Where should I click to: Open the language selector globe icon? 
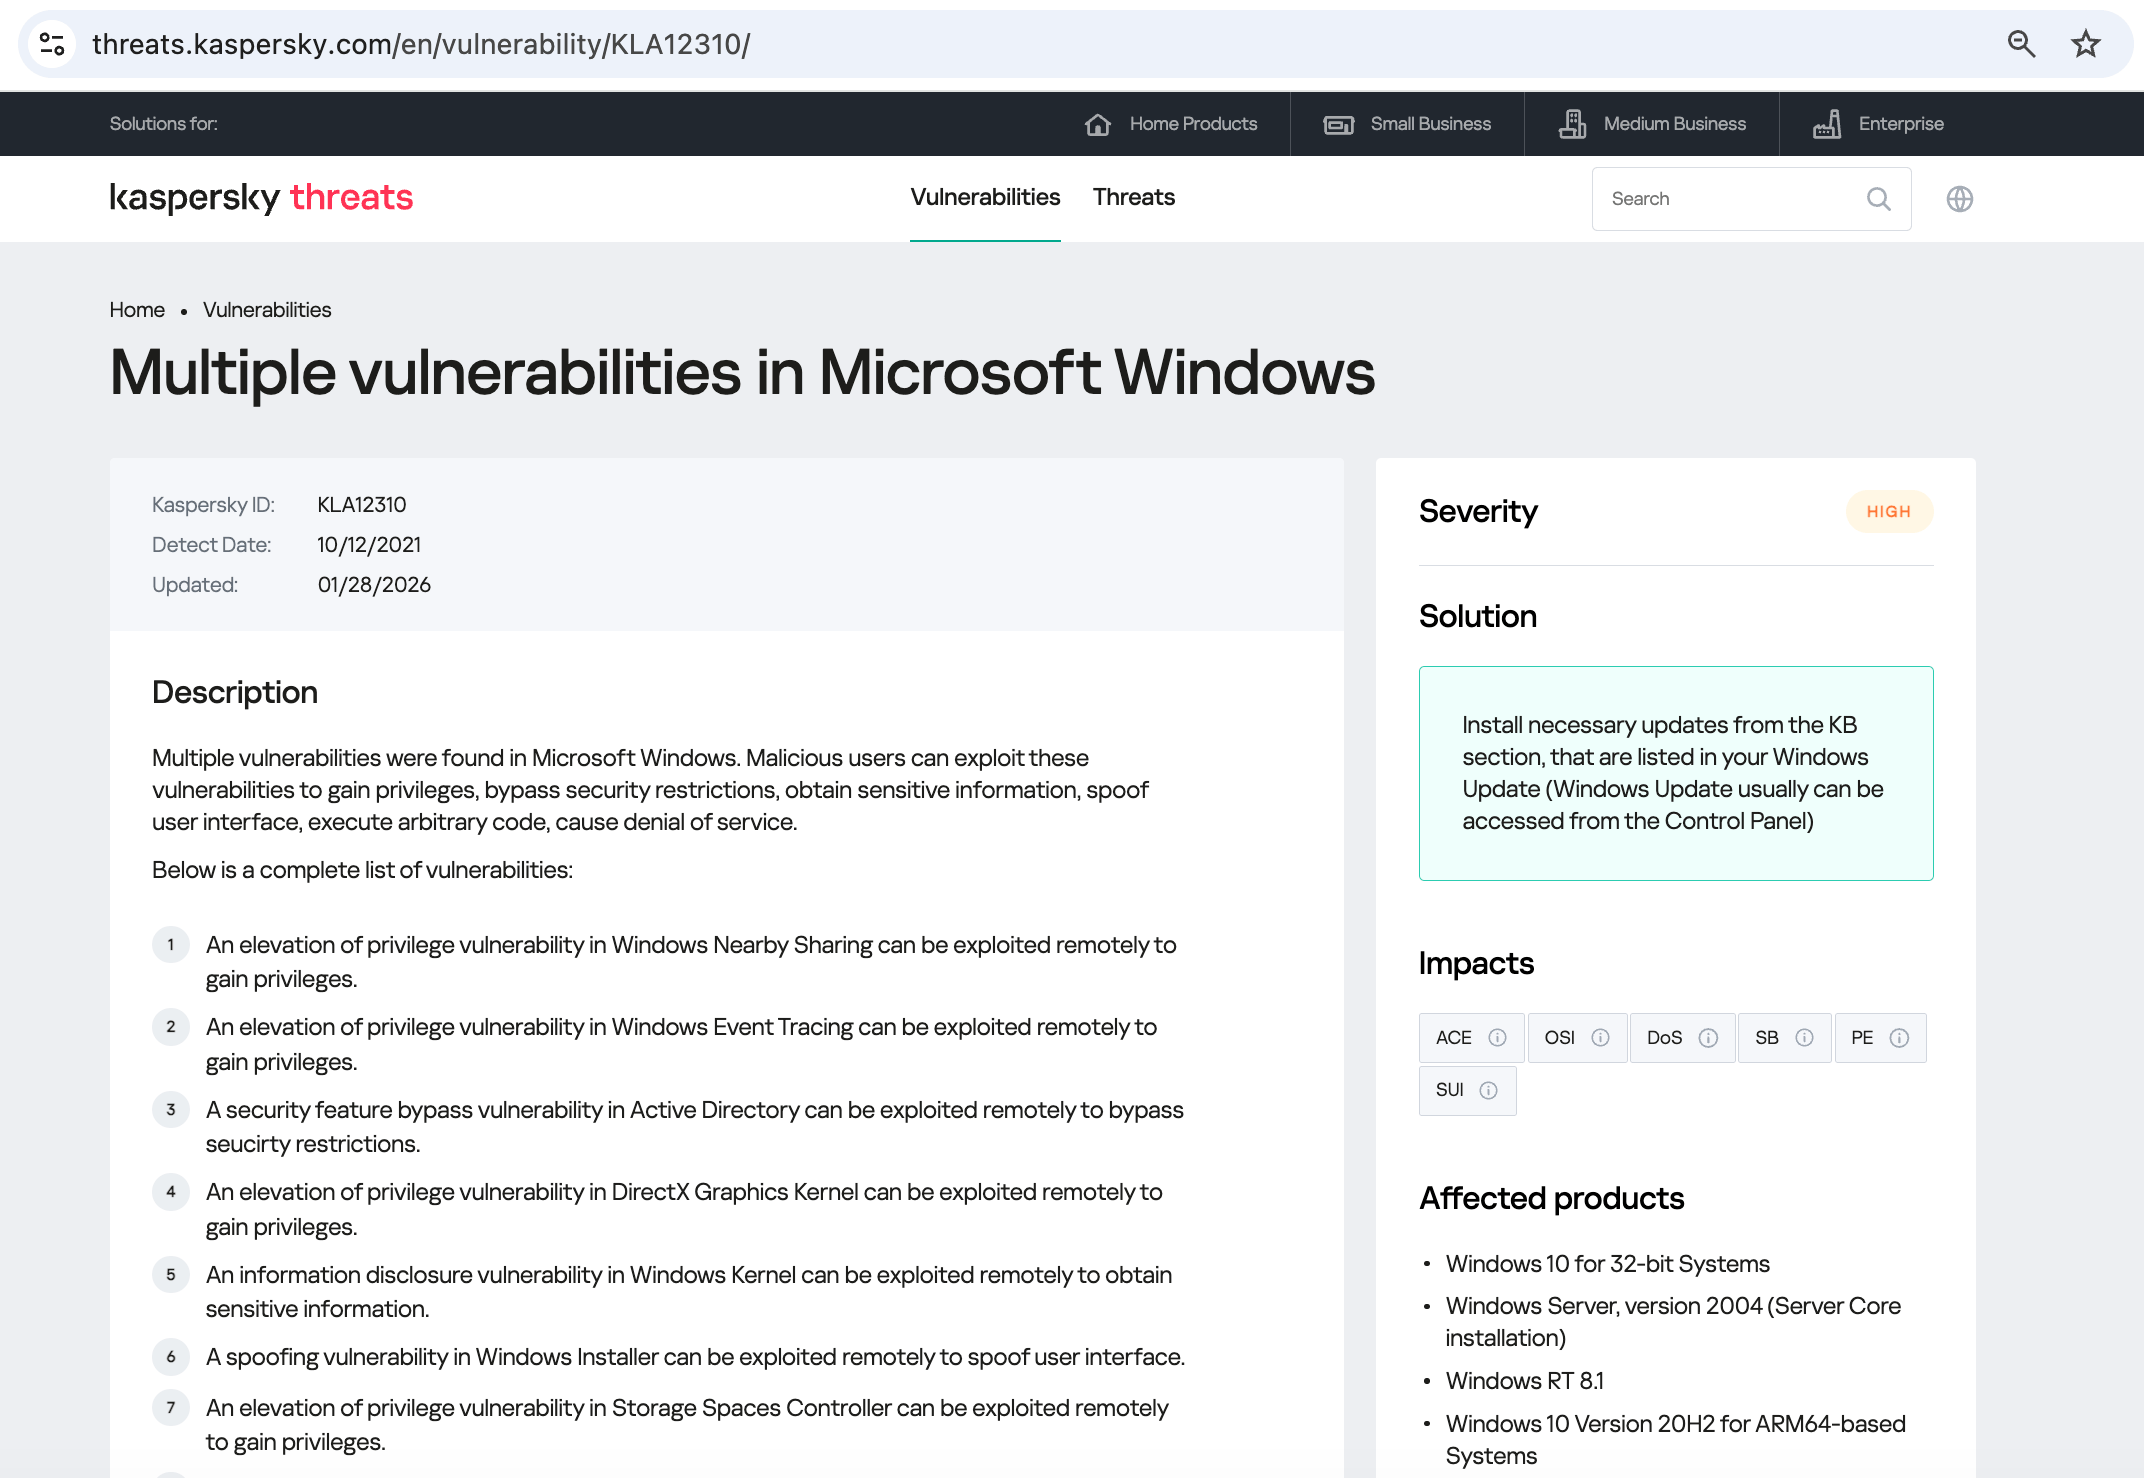(1959, 198)
